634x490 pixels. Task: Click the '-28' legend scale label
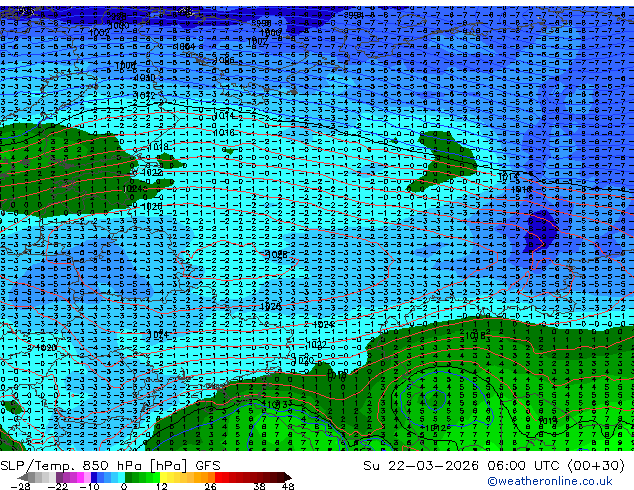click(20, 486)
